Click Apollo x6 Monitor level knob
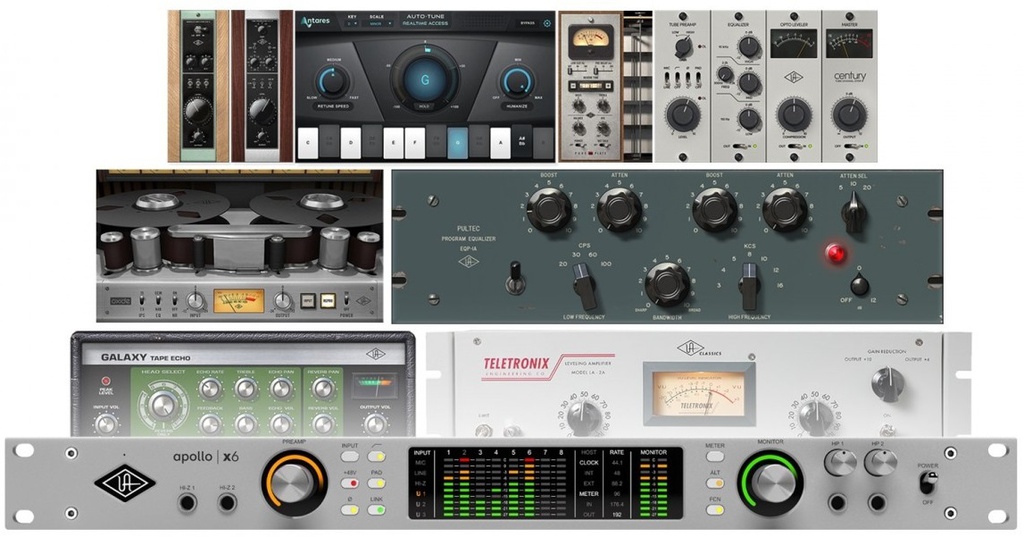This screenshot has height=537, width=1024. click(x=770, y=483)
